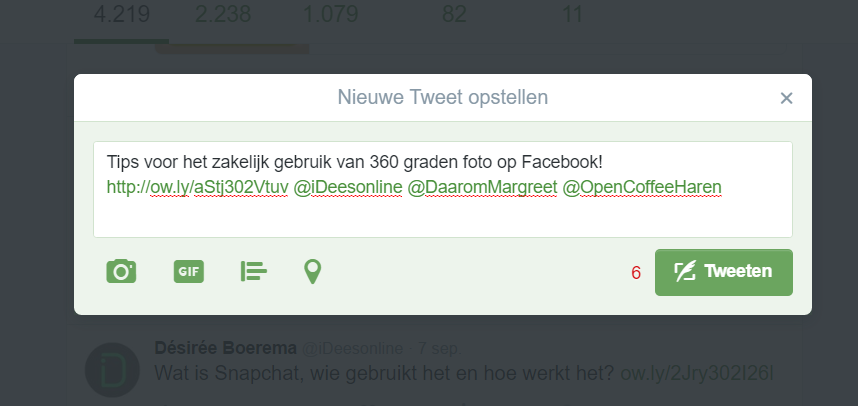858x406 pixels.
Task: Close the Nieuwe Tweet opstellen dialog
Action: pos(786,98)
